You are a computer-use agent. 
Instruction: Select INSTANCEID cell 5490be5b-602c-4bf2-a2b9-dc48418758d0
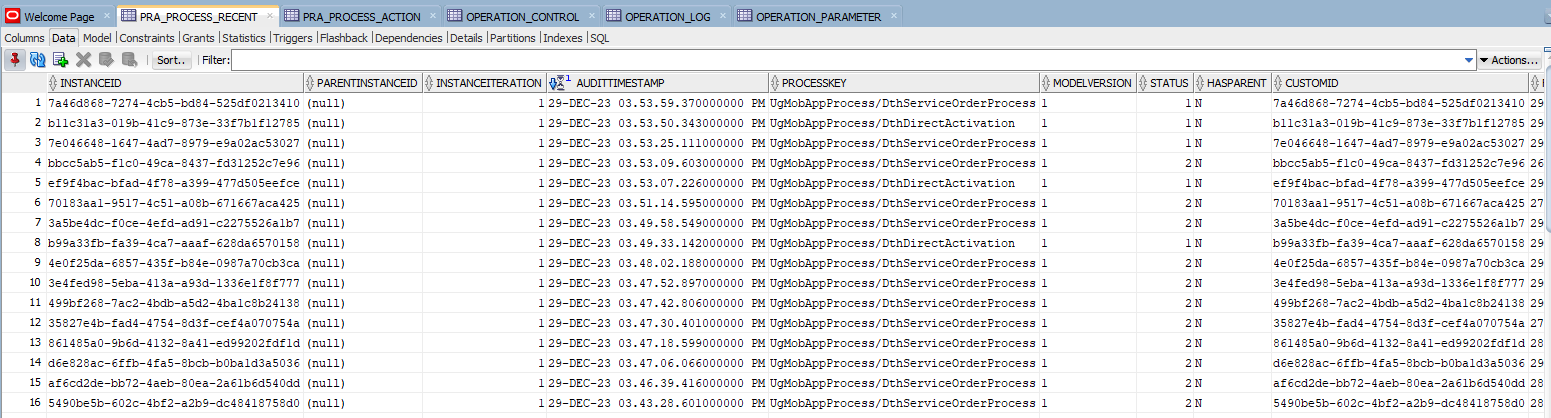174,403
